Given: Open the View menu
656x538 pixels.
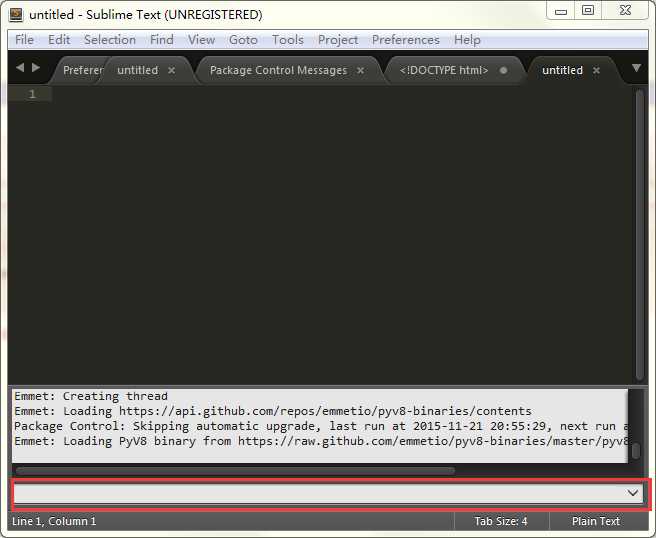Looking at the screenshot, I should (x=201, y=40).
